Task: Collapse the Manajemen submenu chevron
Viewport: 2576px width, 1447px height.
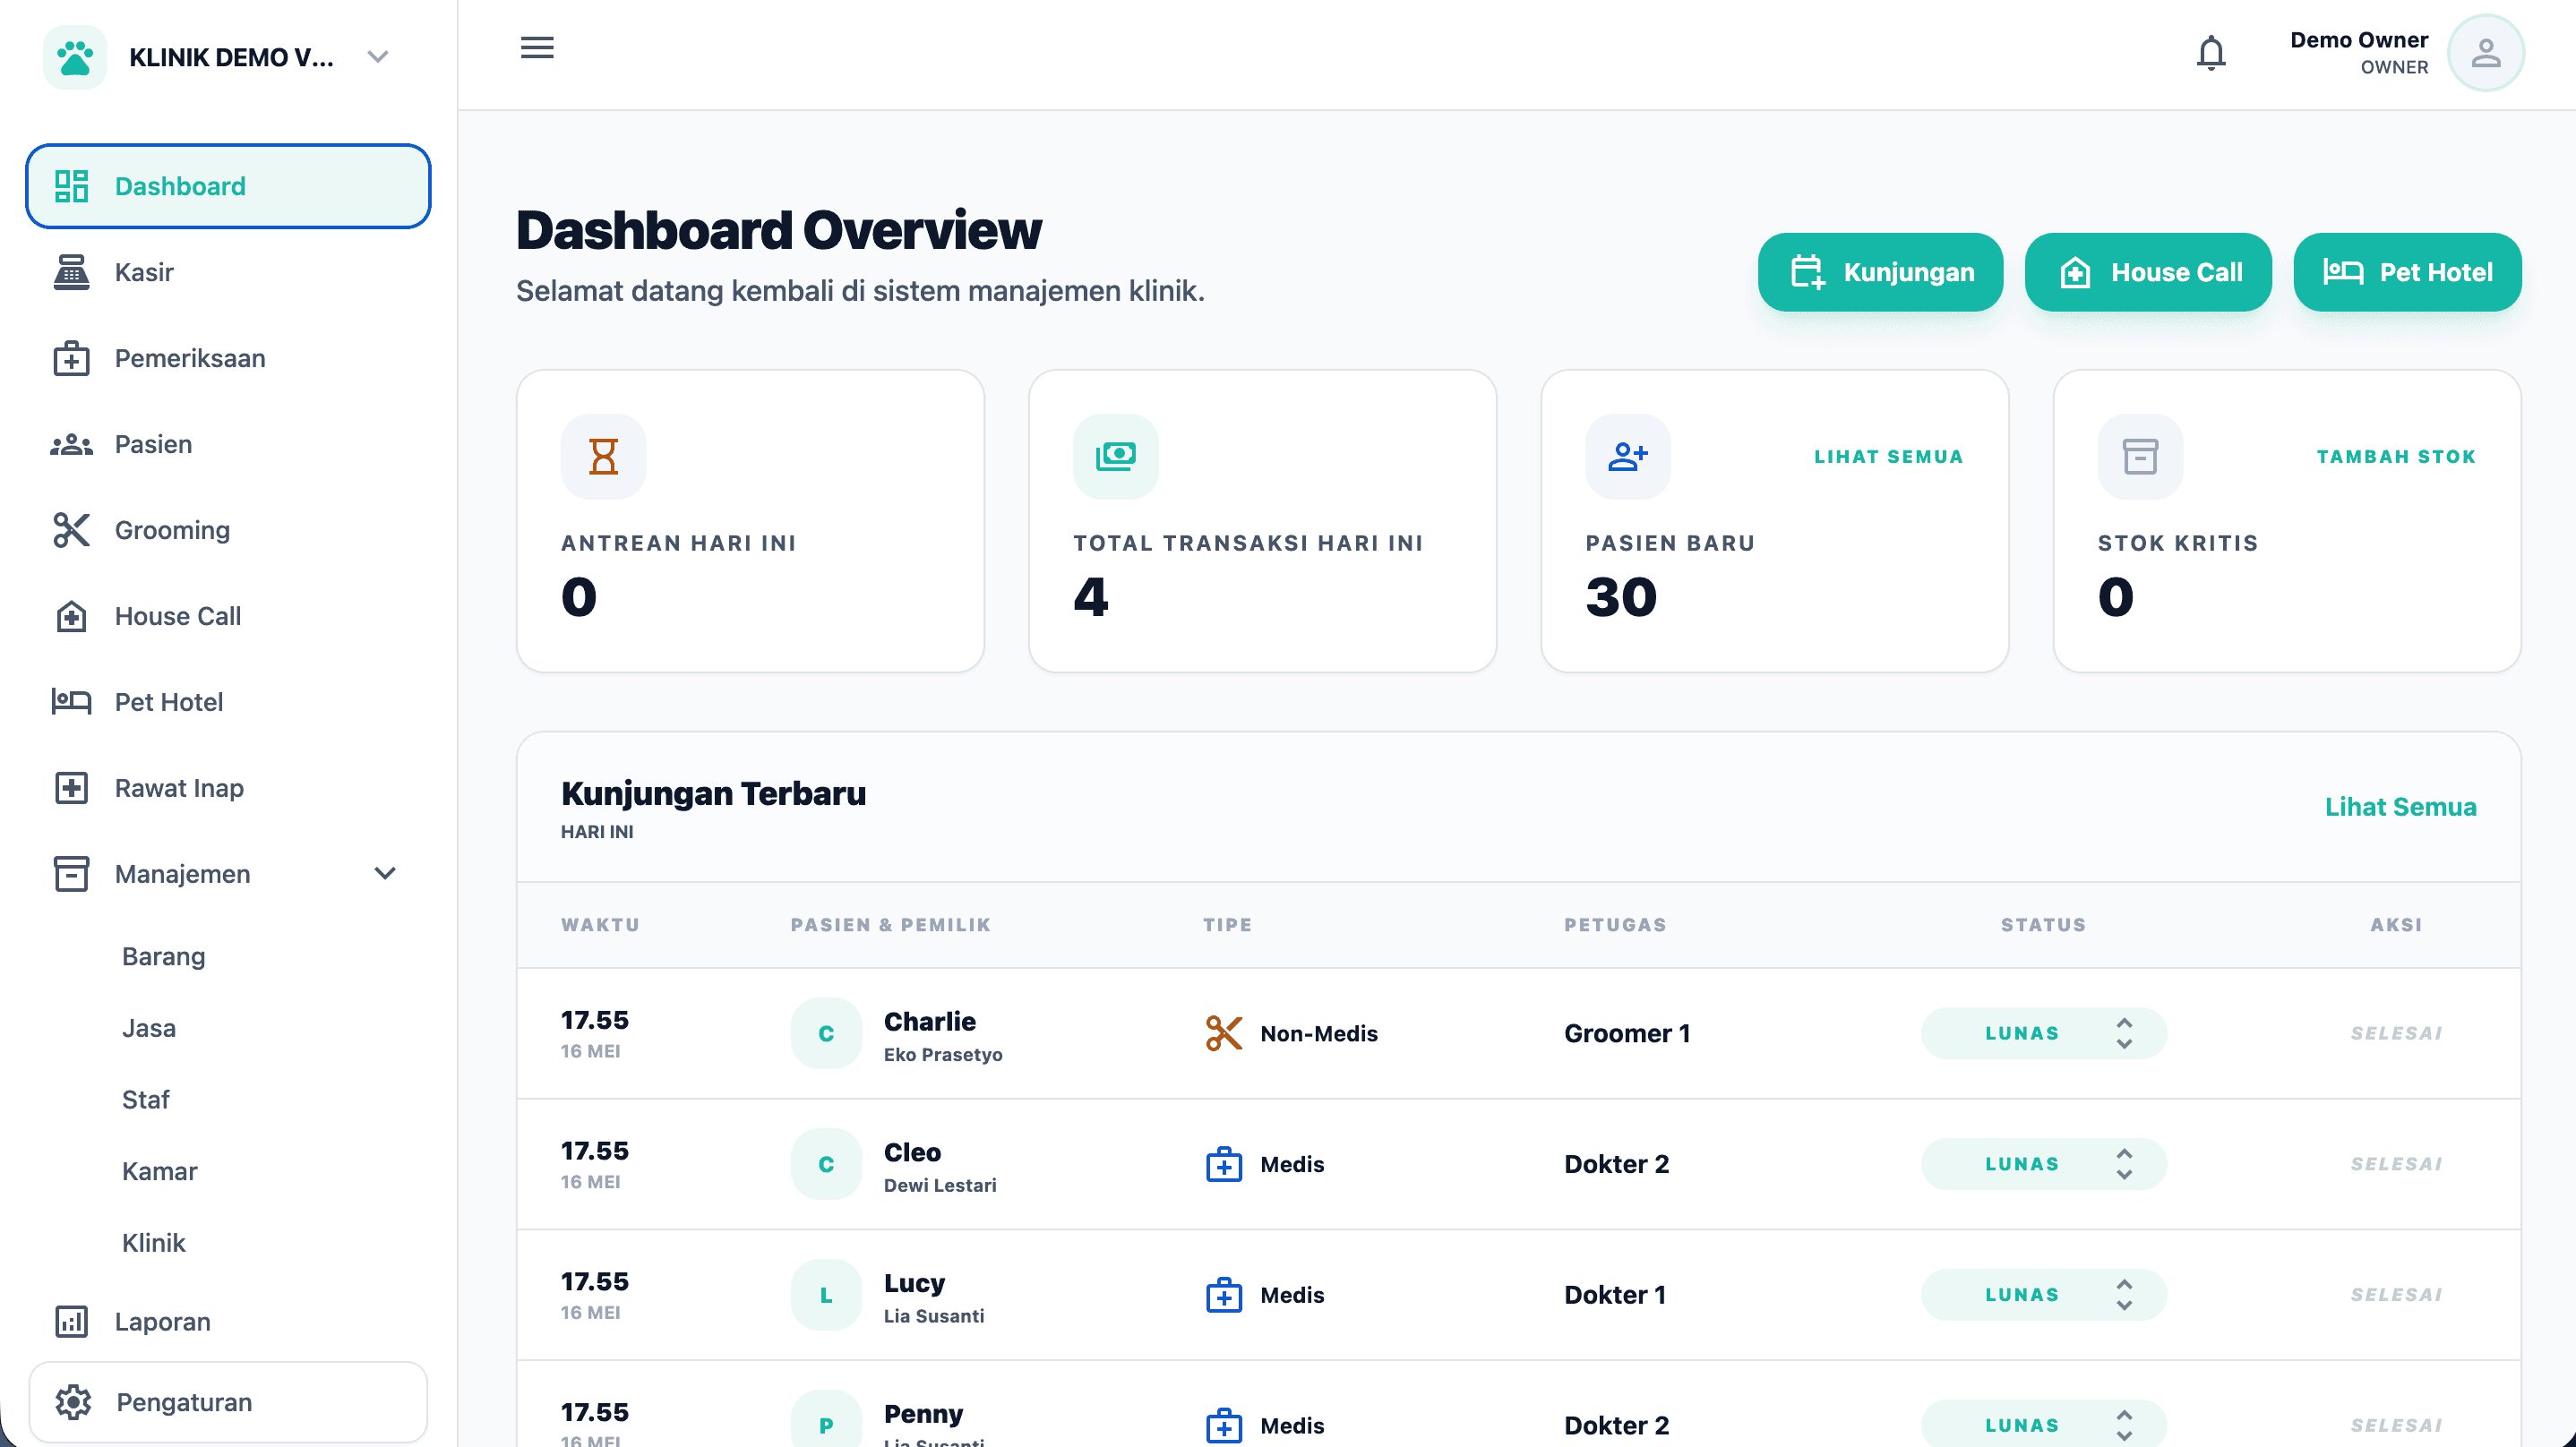Action: [385, 874]
